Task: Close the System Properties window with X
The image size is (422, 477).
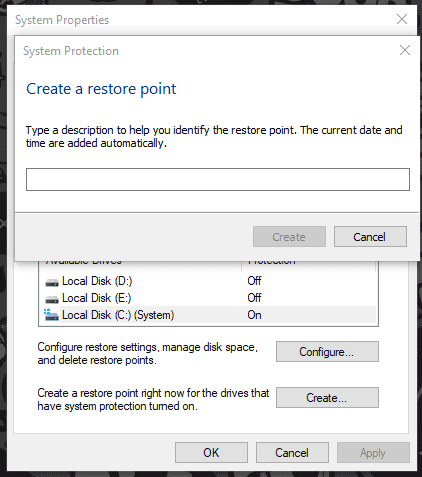Action: [402, 19]
